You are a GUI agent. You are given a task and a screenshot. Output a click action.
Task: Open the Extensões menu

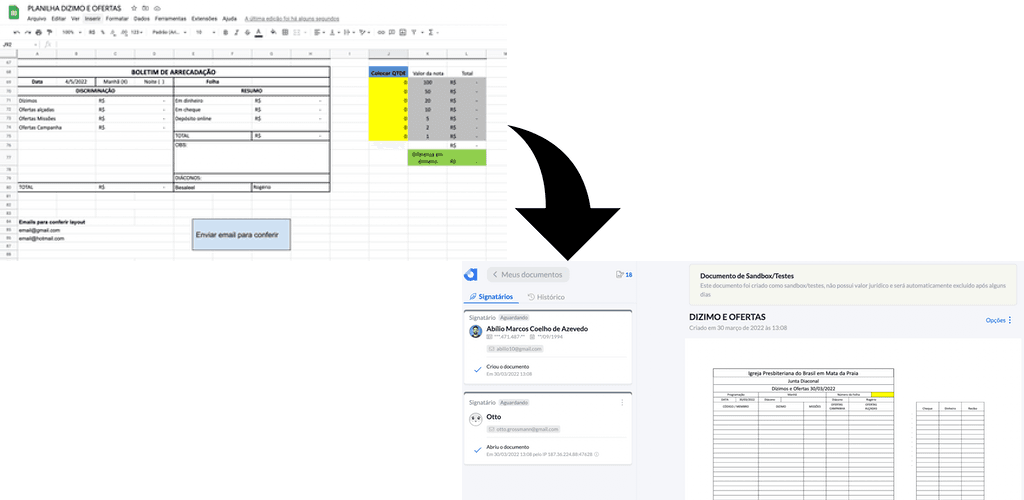(204, 19)
